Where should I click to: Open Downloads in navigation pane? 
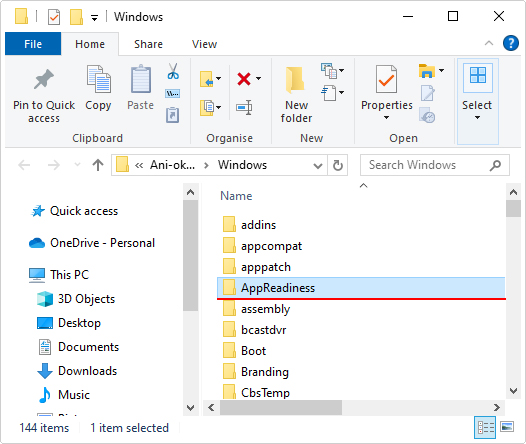tap(77, 371)
